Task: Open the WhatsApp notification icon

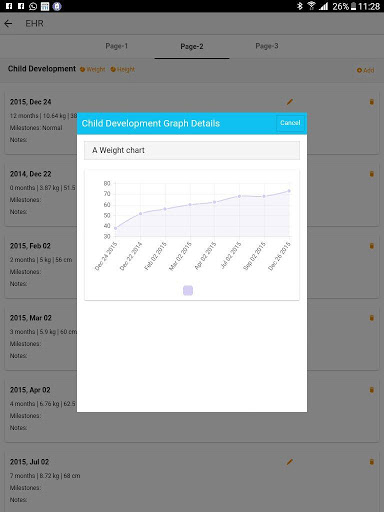Action: click(x=33, y=6)
